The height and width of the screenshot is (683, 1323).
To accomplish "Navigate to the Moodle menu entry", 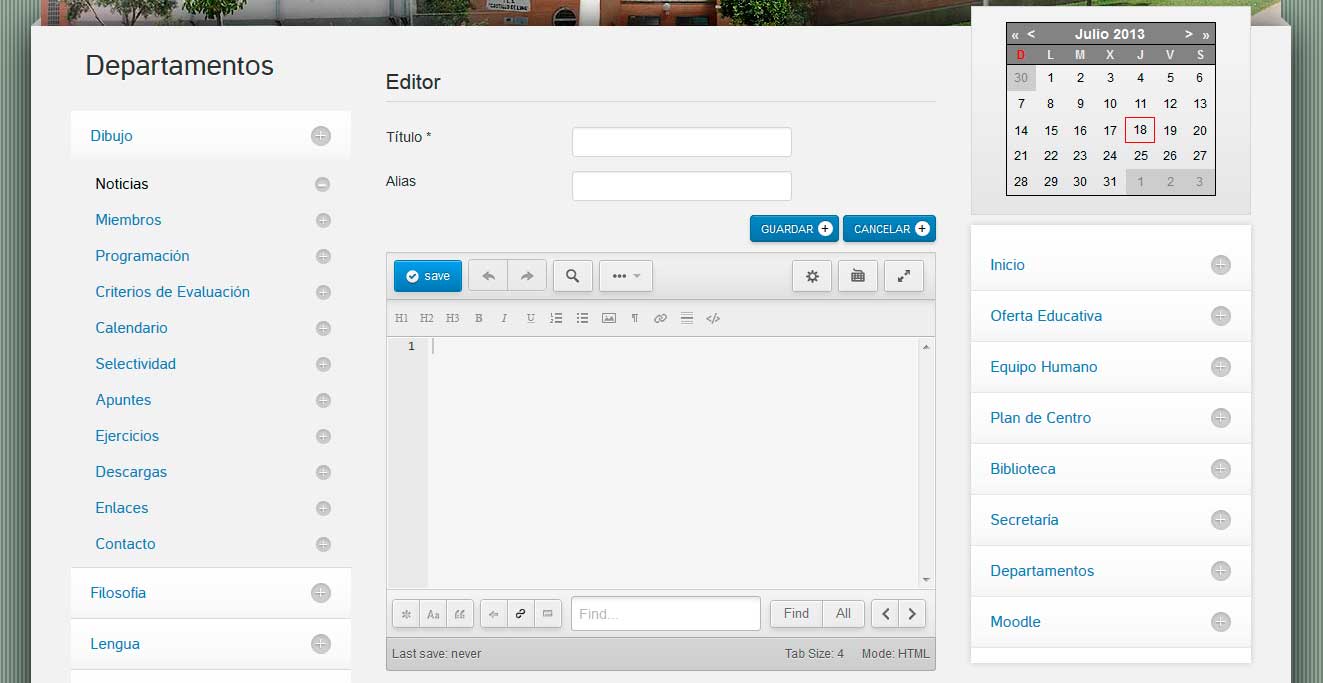I will (x=1015, y=622).
